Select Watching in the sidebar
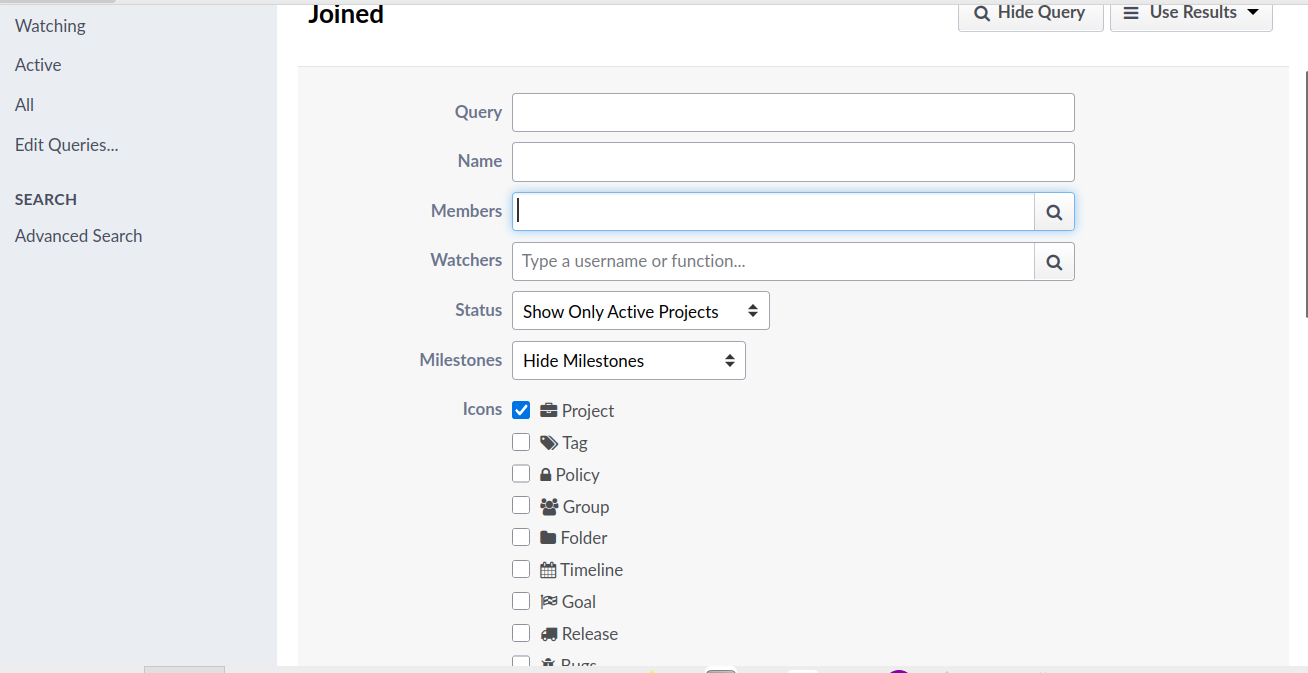Screen dimensions: 1308x673 point(50,26)
